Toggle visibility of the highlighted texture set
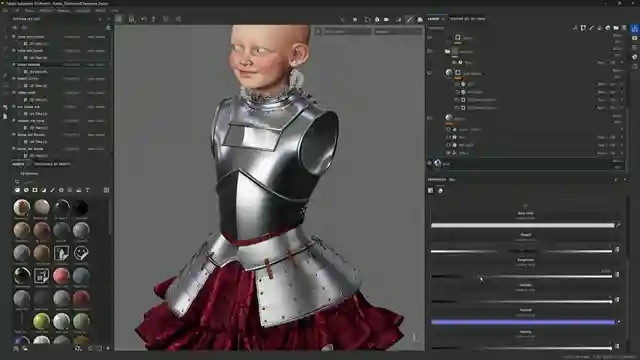 pyautogui.click(x=13, y=64)
